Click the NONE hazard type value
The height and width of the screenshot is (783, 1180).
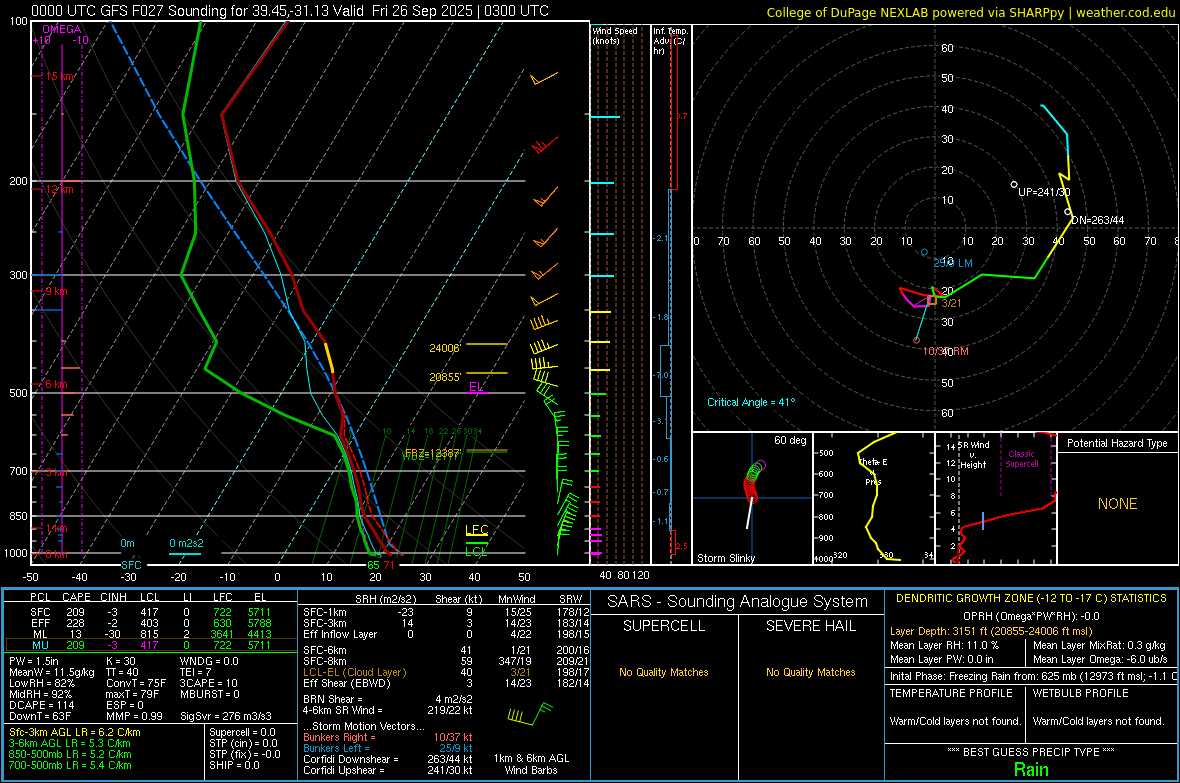(x=1117, y=504)
